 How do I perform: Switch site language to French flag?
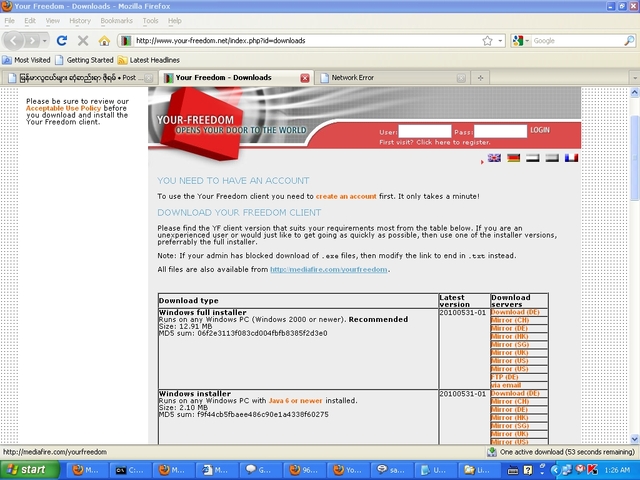pyautogui.click(x=571, y=158)
